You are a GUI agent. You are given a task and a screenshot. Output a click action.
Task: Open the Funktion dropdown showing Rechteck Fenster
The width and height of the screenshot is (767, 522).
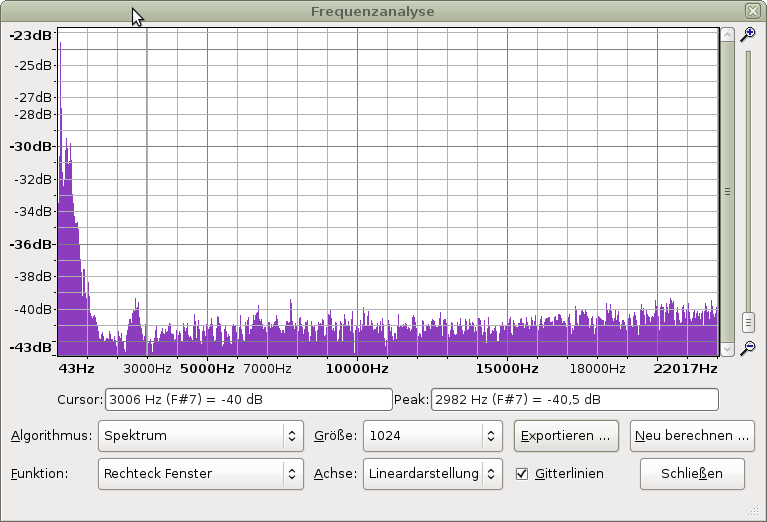click(200, 473)
